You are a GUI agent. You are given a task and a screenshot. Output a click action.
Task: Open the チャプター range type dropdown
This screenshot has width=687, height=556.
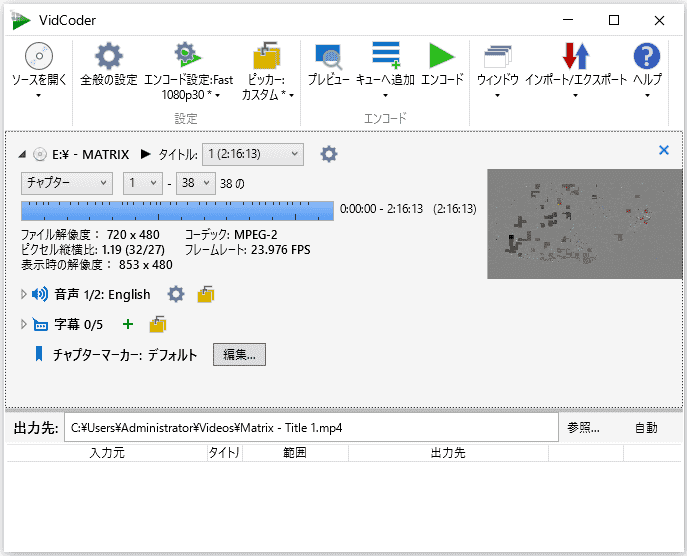(x=67, y=183)
